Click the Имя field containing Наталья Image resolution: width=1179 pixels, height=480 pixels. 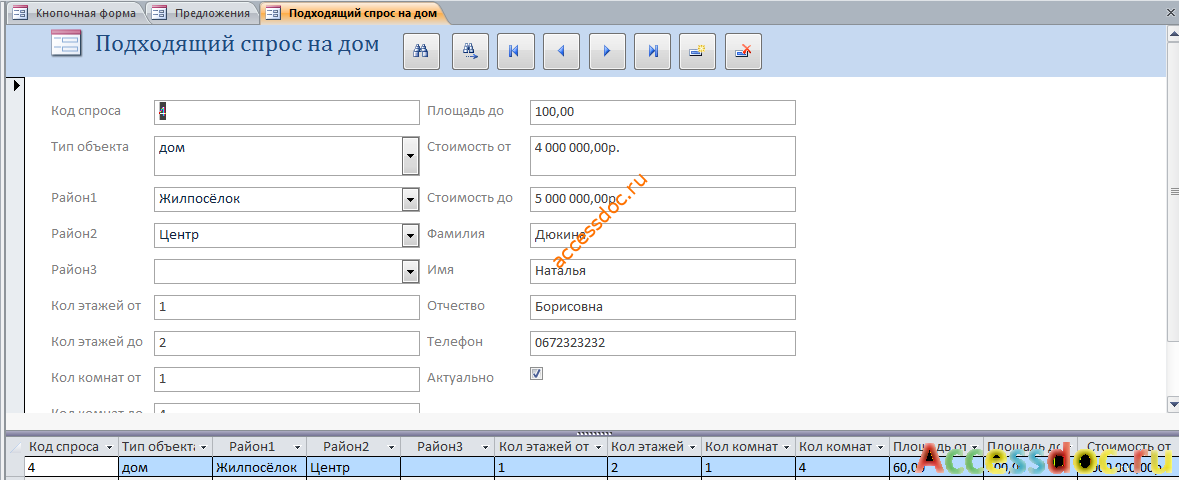pyautogui.click(x=662, y=272)
